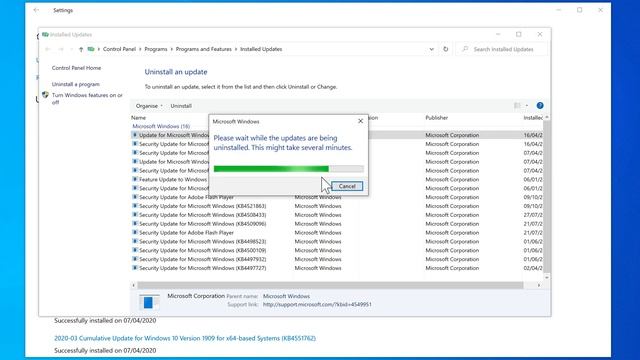Image resolution: width=640 pixels, height=360 pixels.
Task: Expand the address bar history dropdown
Action: click(431, 49)
